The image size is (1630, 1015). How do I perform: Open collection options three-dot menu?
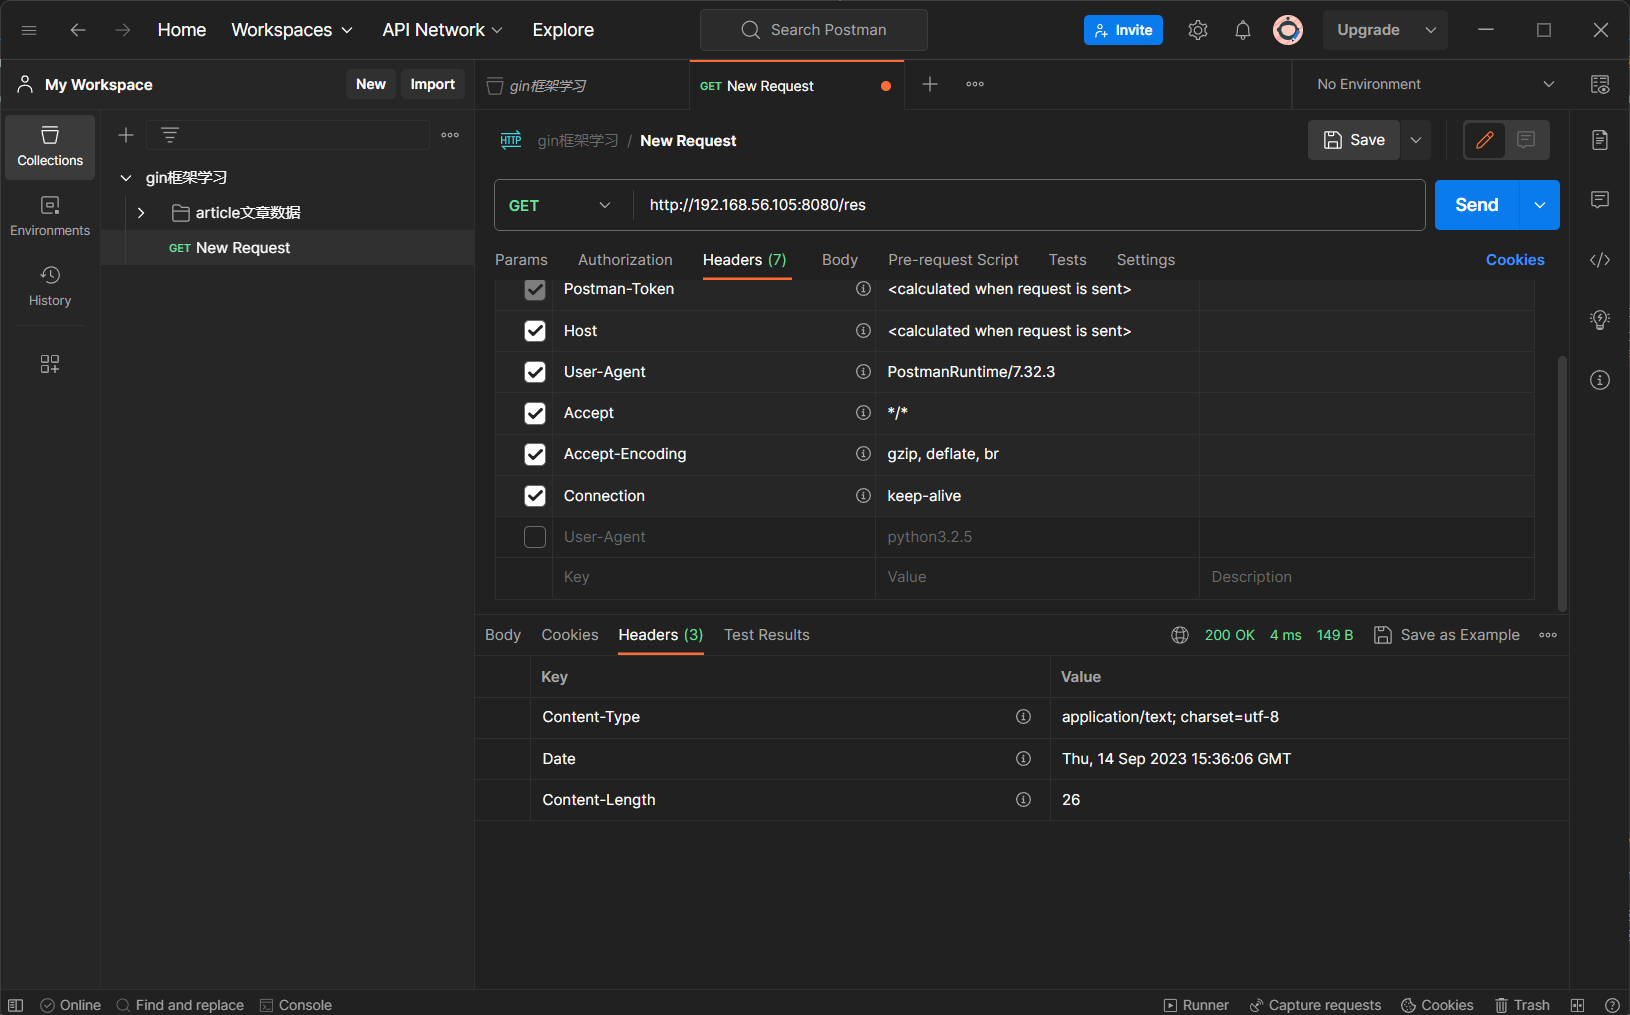click(x=450, y=135)
